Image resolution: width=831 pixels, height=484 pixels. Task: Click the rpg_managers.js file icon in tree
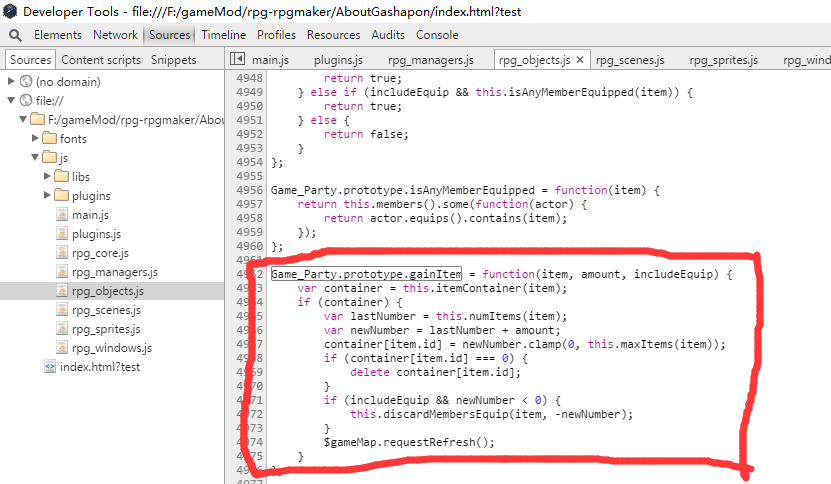tap(62, 271)
